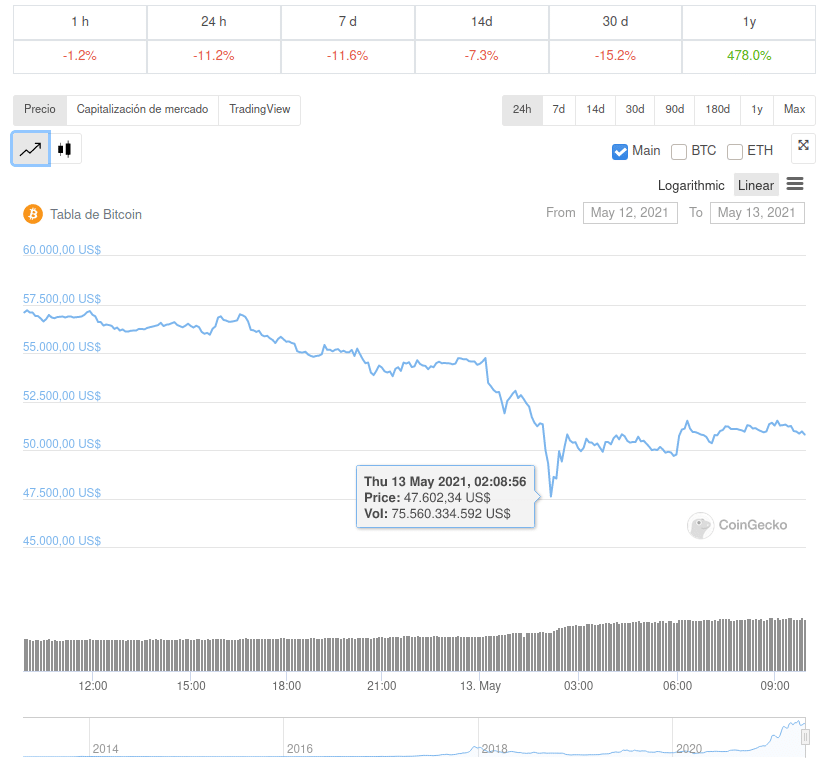830x762 pixels.
Task: Select the Logarithmic scale button
Action: [x=691, y=185]
